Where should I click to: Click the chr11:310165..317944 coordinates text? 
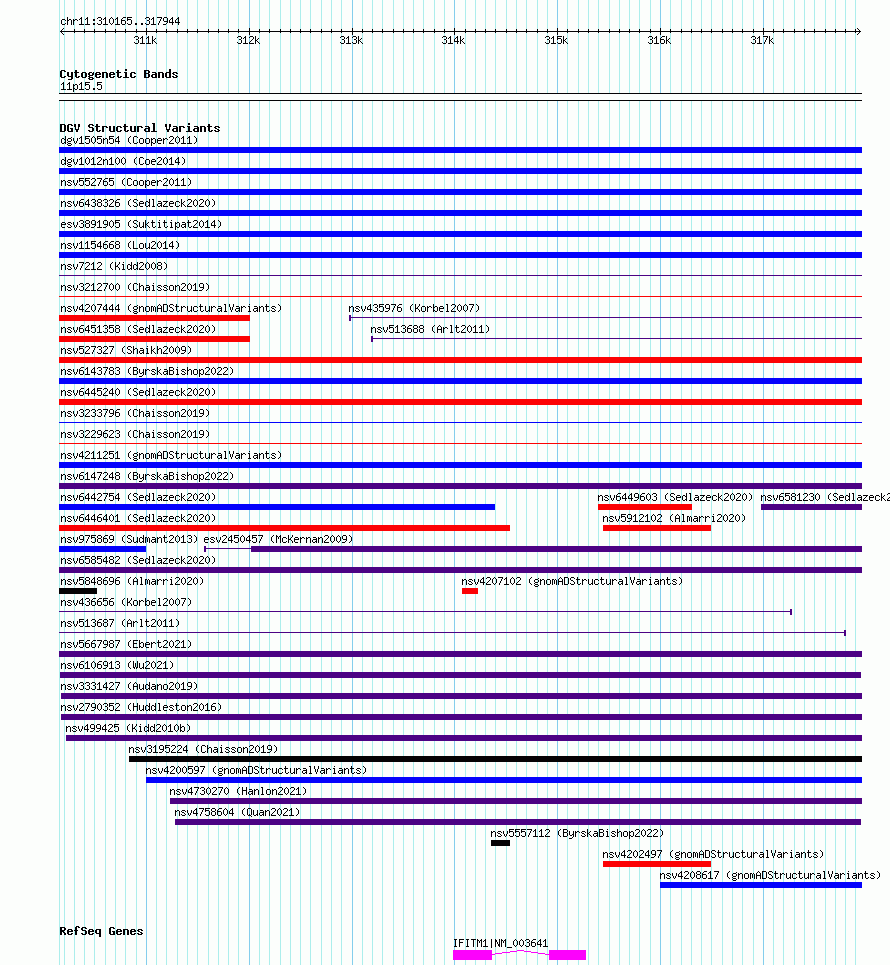coord(120,21)
